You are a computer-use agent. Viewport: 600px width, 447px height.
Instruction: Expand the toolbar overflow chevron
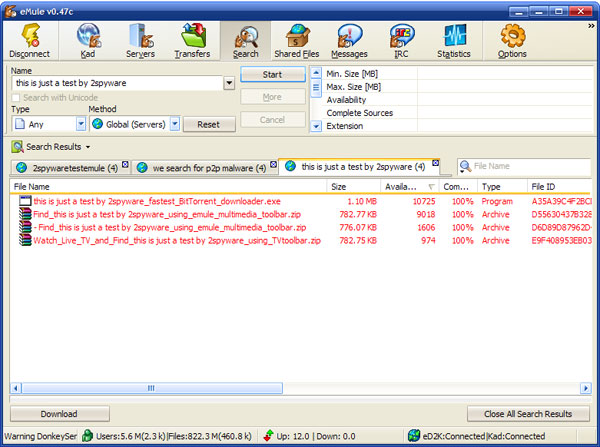591,26
